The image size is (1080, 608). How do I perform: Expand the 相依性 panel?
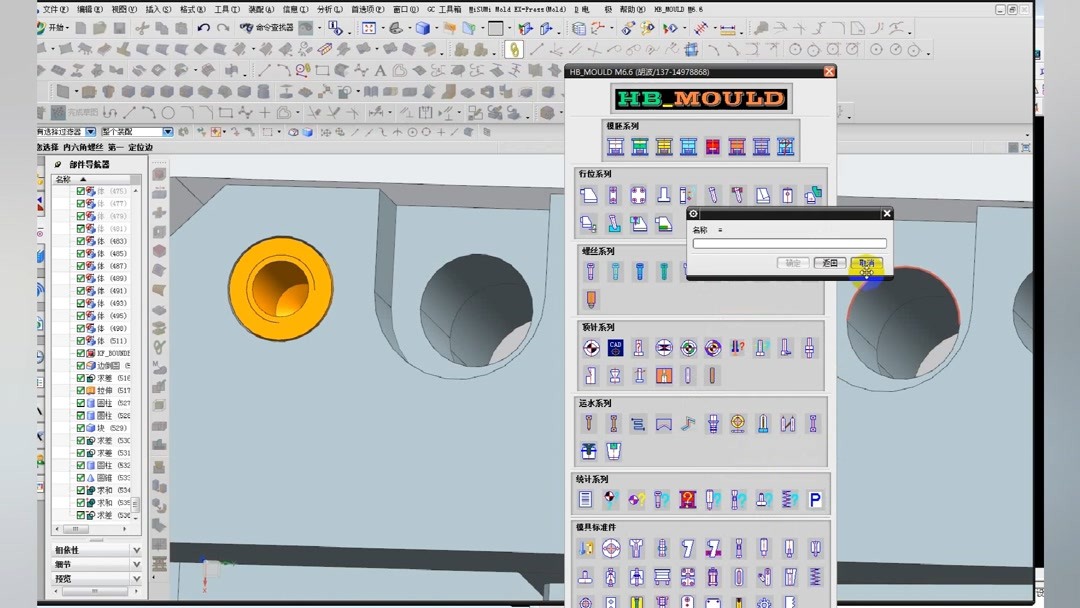pyautogui.click(x=136, y=550)
